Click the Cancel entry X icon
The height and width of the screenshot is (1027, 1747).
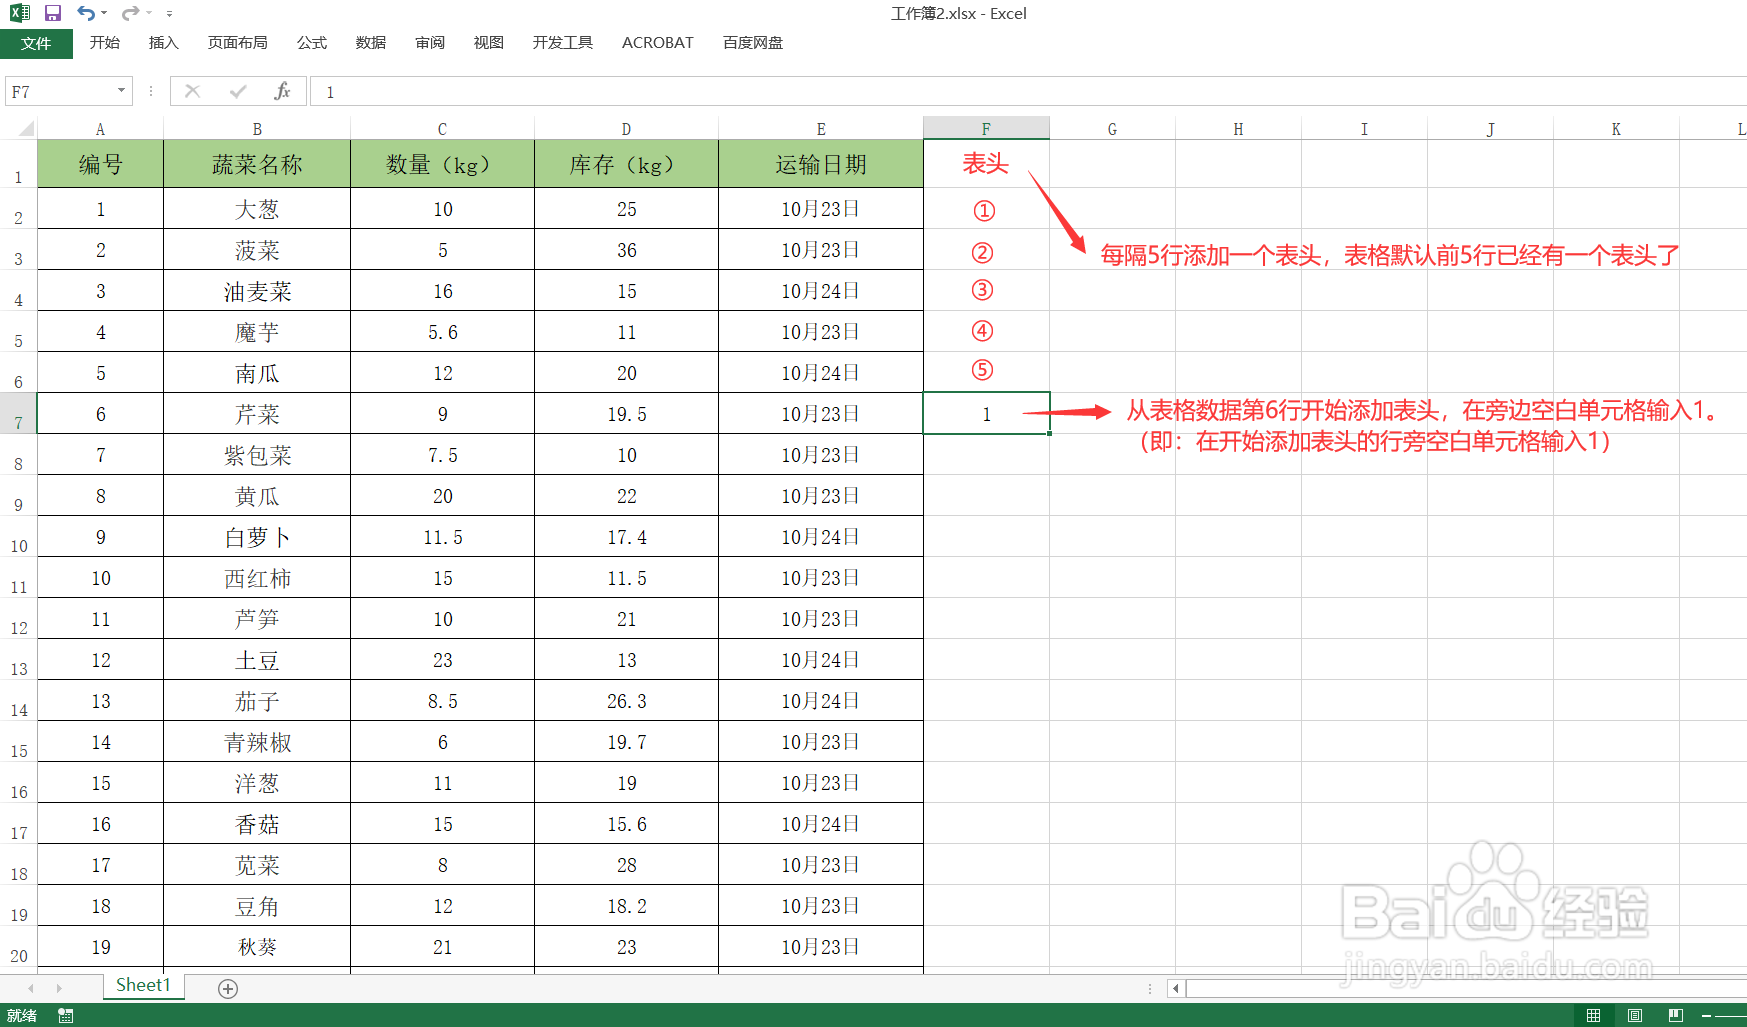(193, 91)
